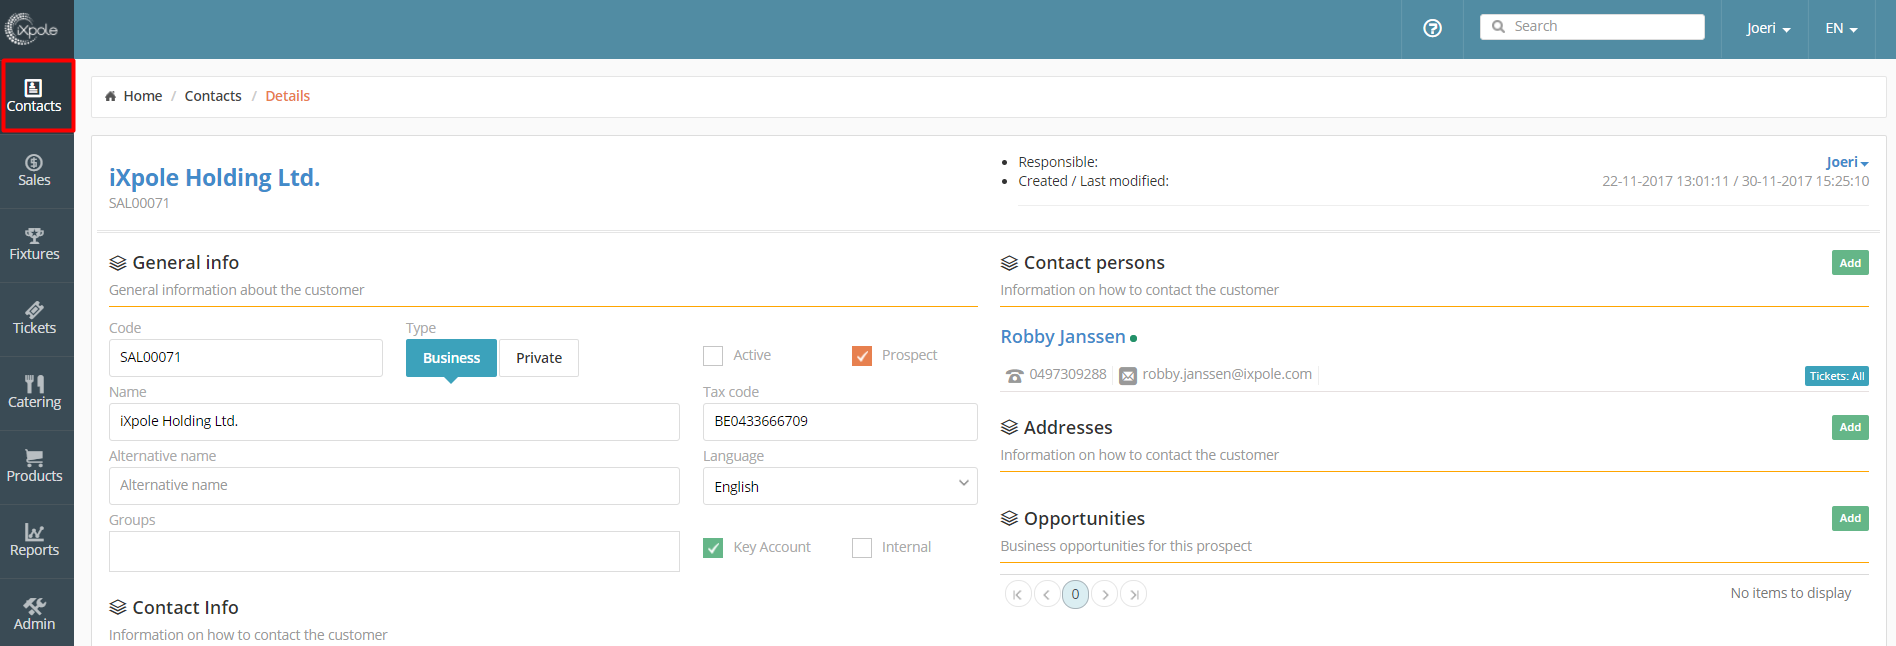
Task: Go to next page of opportunities
Action: tap(1105, 594)
